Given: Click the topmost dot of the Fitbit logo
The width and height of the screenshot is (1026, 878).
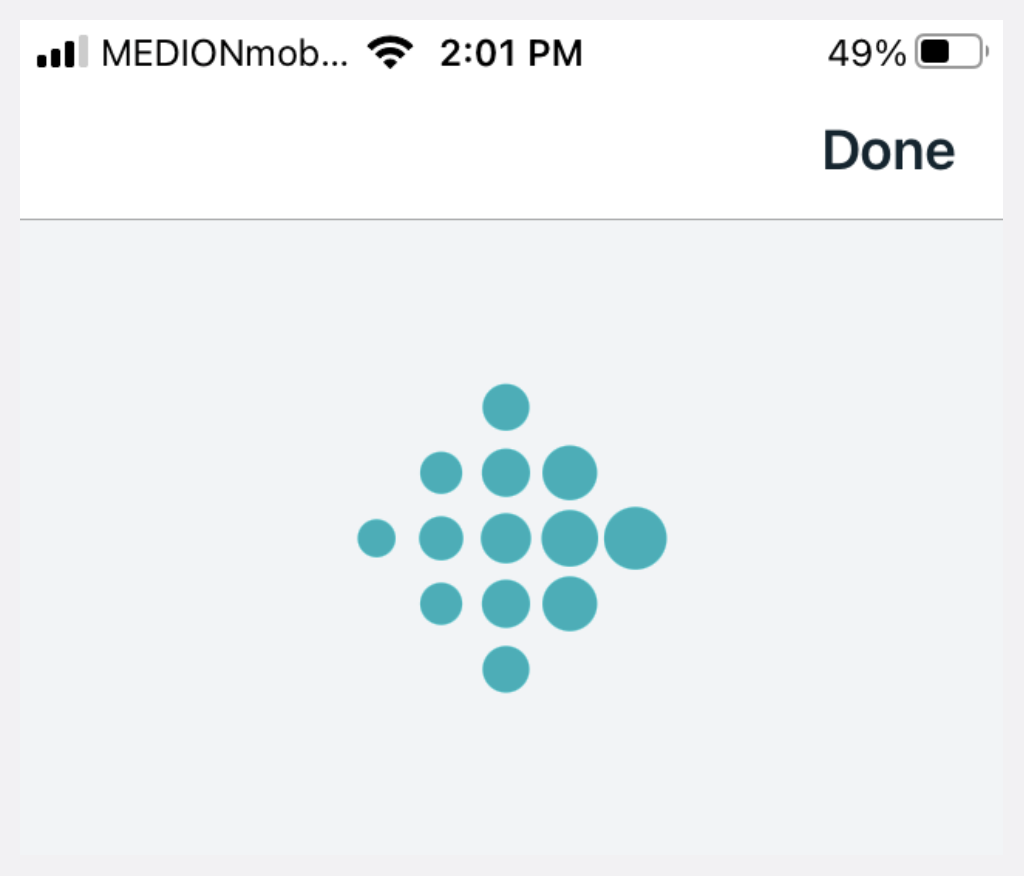Looking at the screenshot, I should (506, 407).
